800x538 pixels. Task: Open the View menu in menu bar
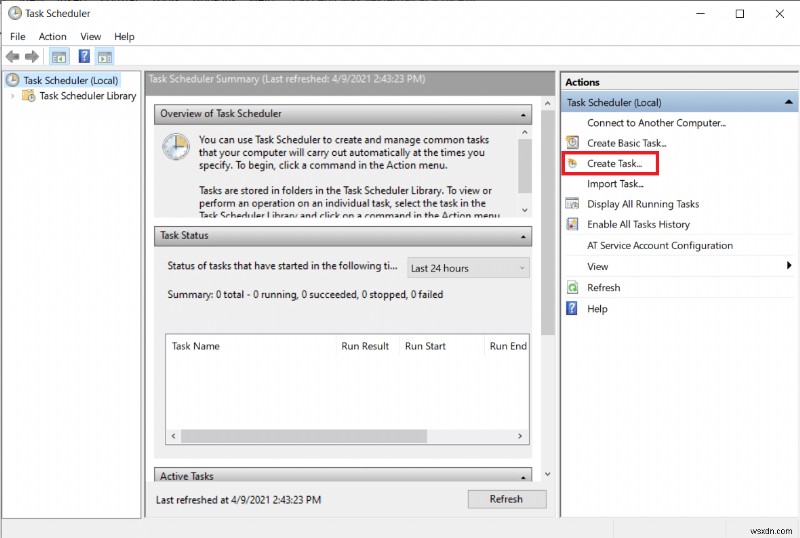tap(90, 37)
